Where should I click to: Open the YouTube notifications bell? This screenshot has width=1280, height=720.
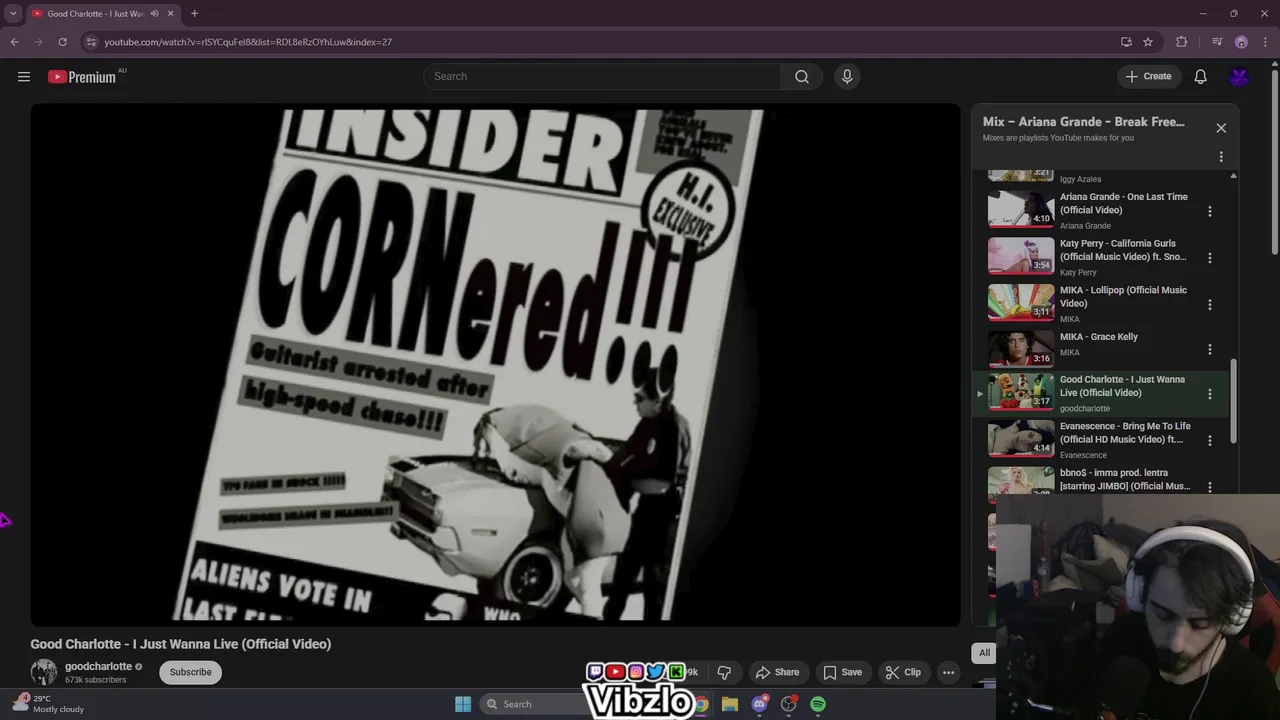pyautogui.click(x=1200, y=76)
